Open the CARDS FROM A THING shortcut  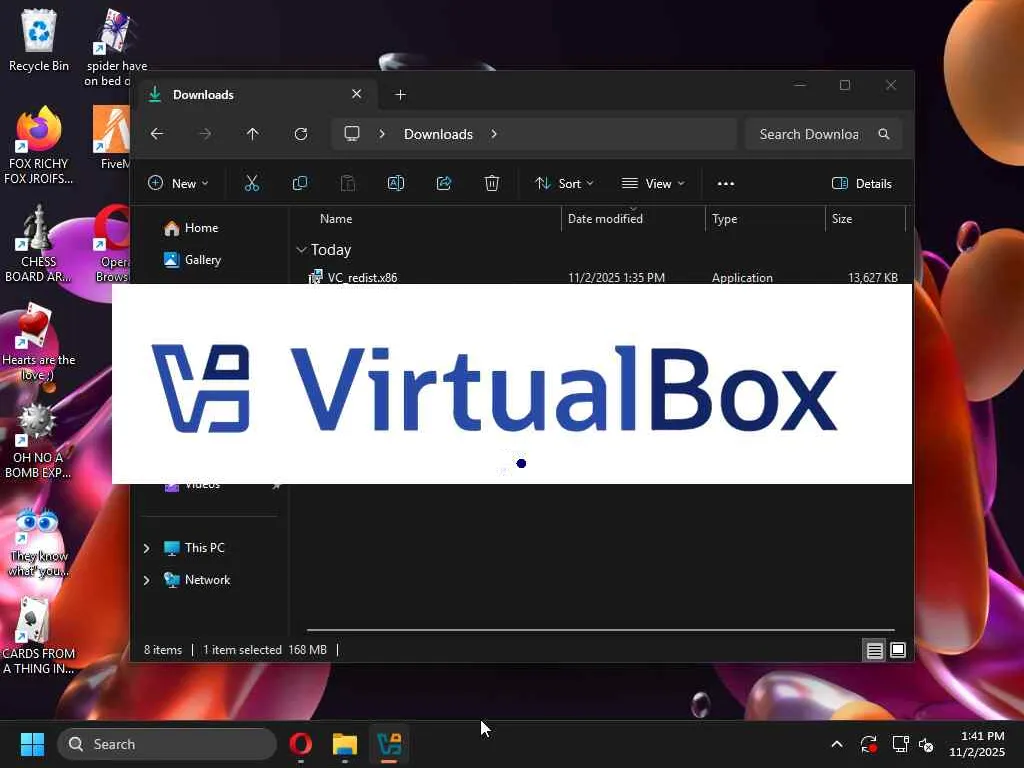[x=39, y=635]
